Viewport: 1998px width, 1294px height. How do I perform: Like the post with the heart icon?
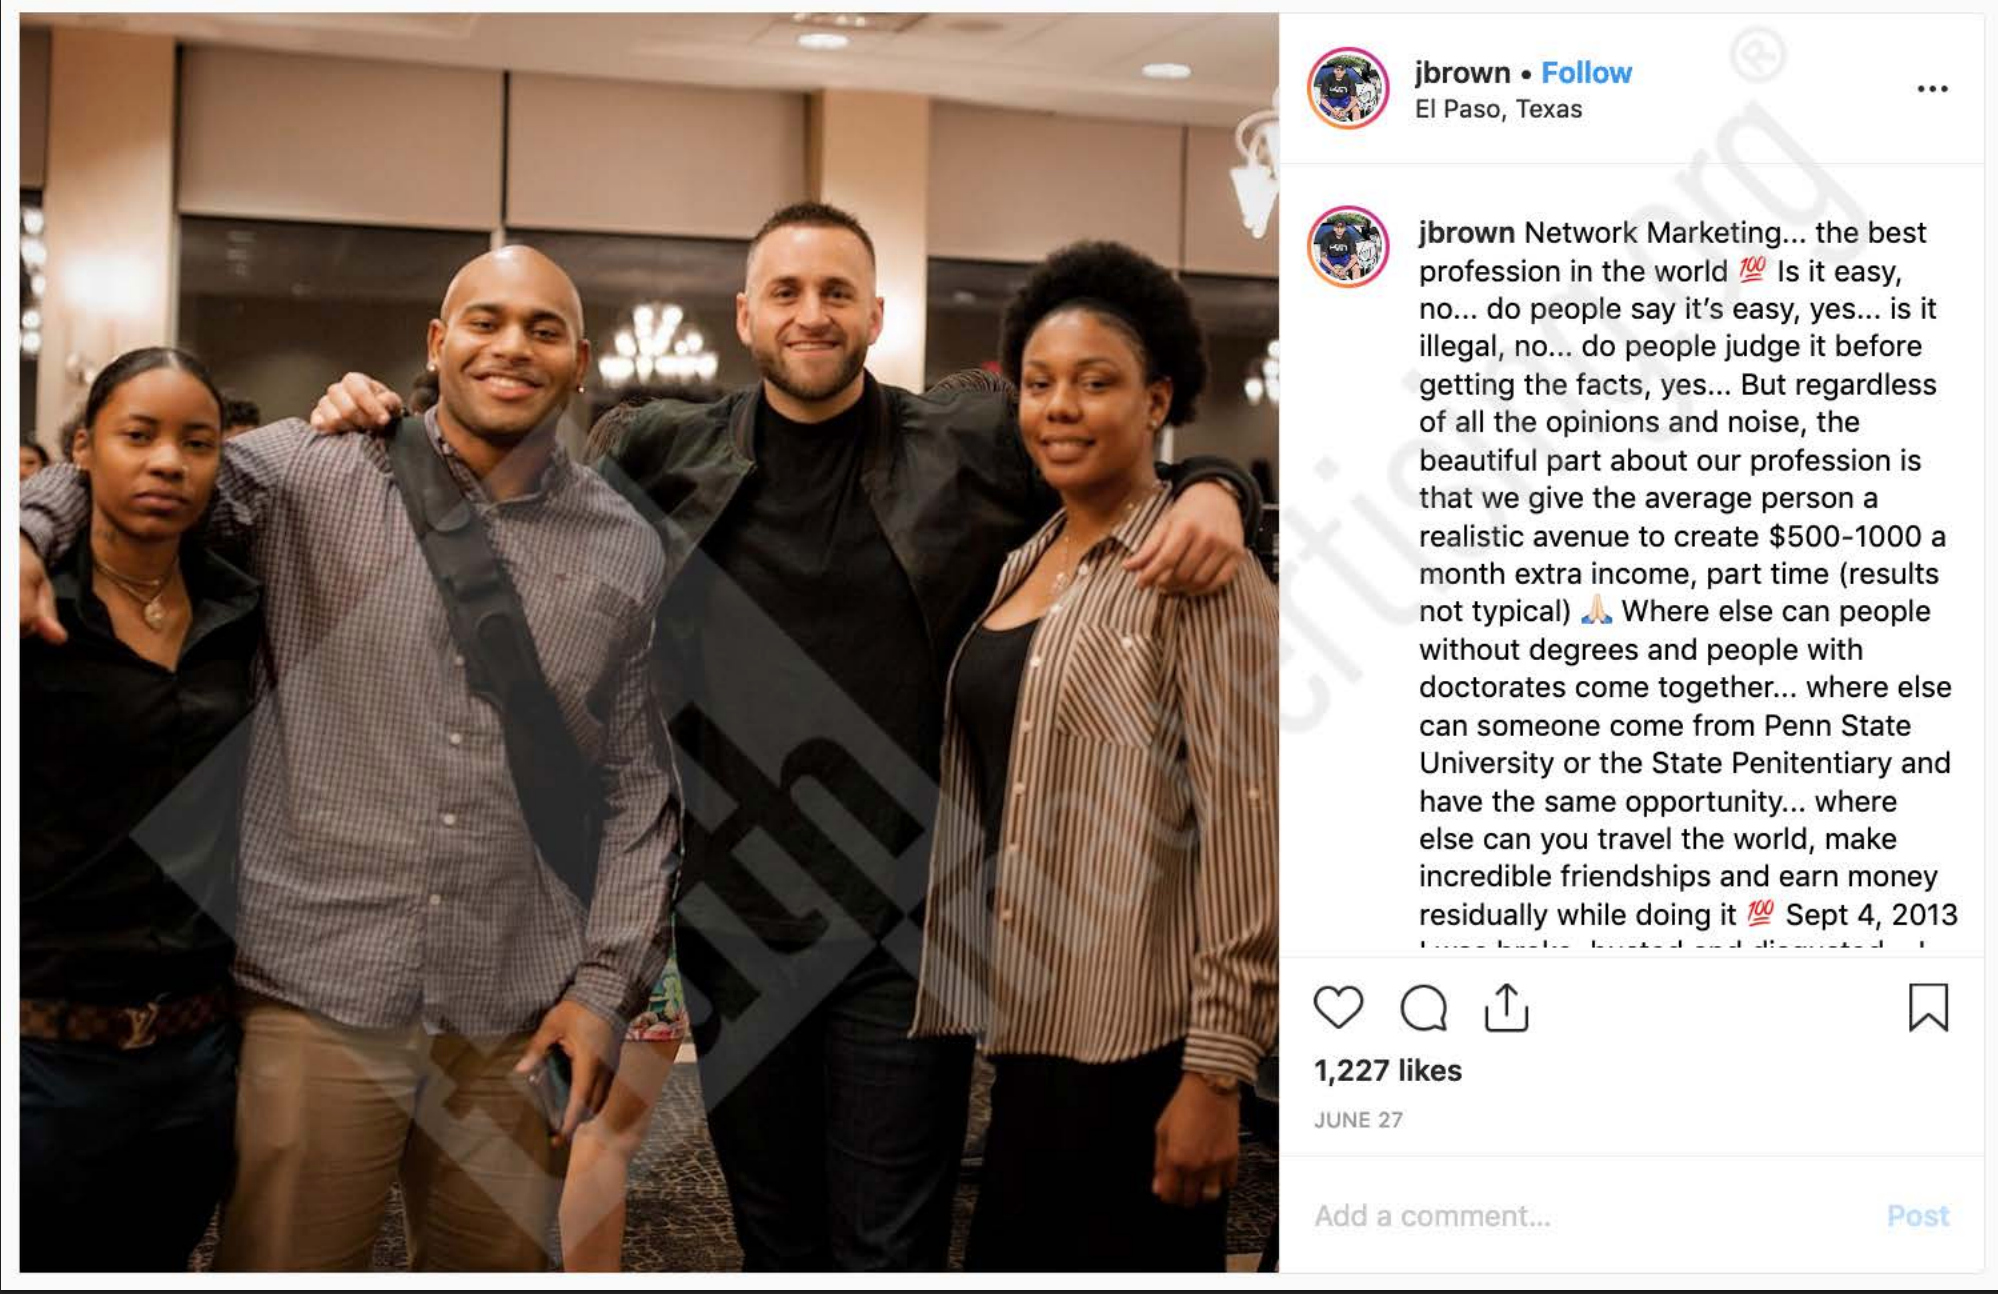[x=1338, y=1007]
